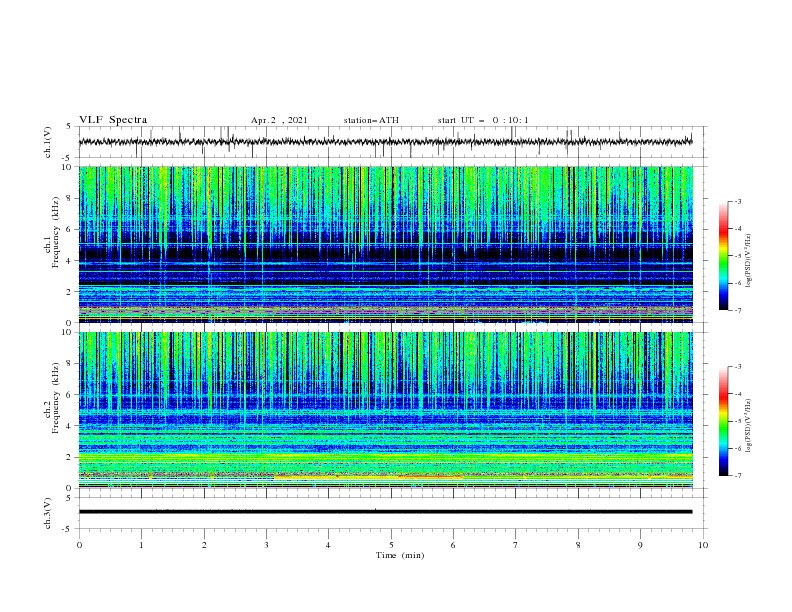The height and width of the screenshot is (612, 792).
Task: Click the upper color scale bar for ch.1
Action: [723, 256]
